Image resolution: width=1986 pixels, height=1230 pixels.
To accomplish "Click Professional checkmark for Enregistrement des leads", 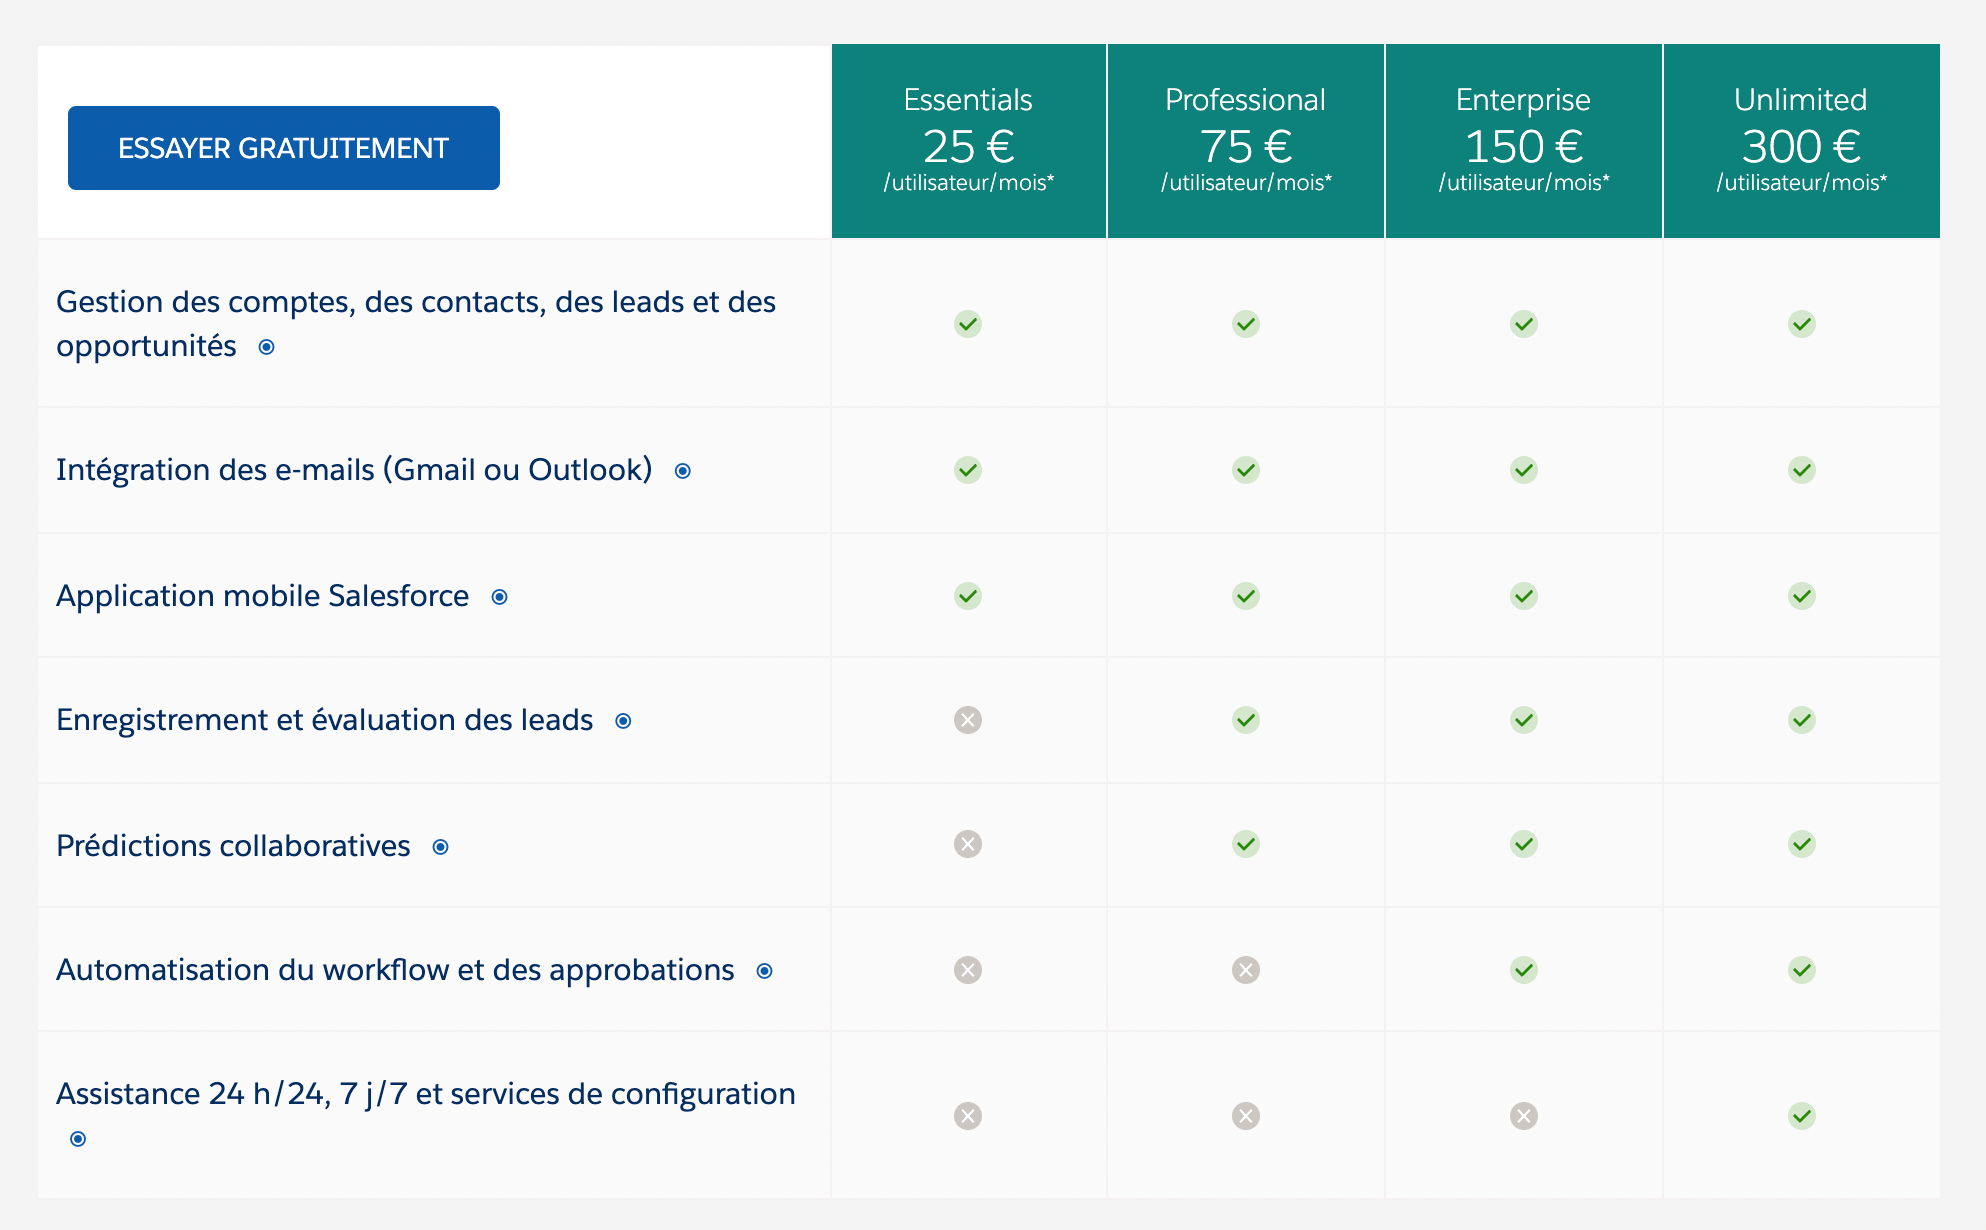I will pos(1246,720).
